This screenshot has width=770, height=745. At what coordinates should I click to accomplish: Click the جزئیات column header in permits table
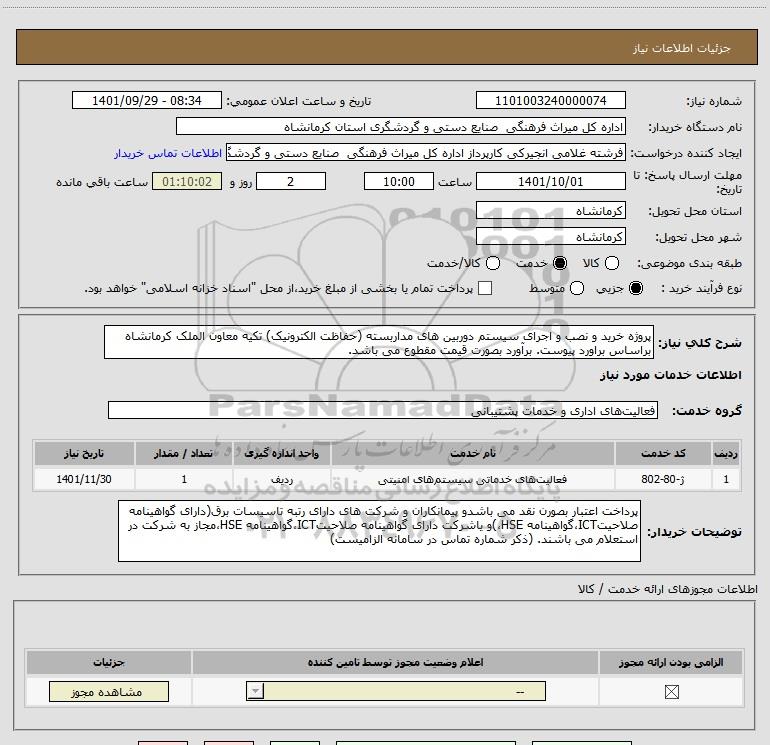pyautogui.click(x=109, y=662)
